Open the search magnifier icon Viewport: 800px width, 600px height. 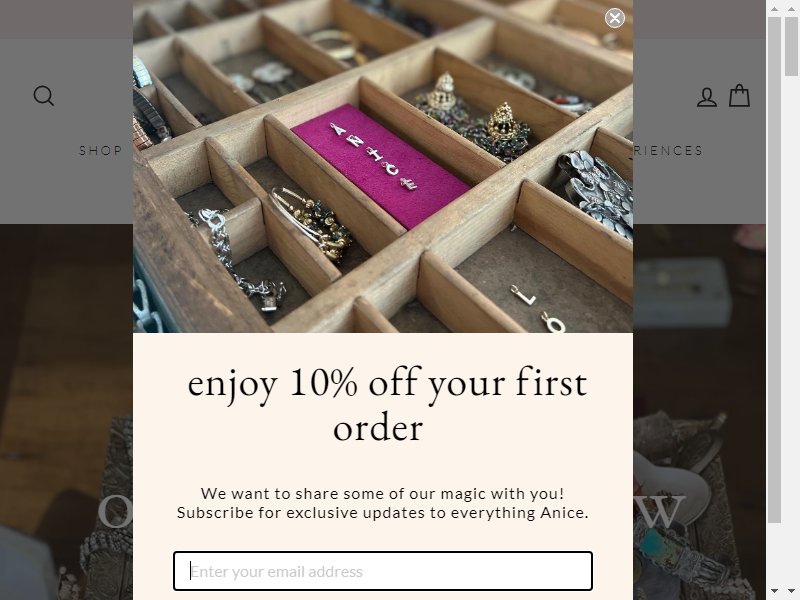tap(43, 96)
